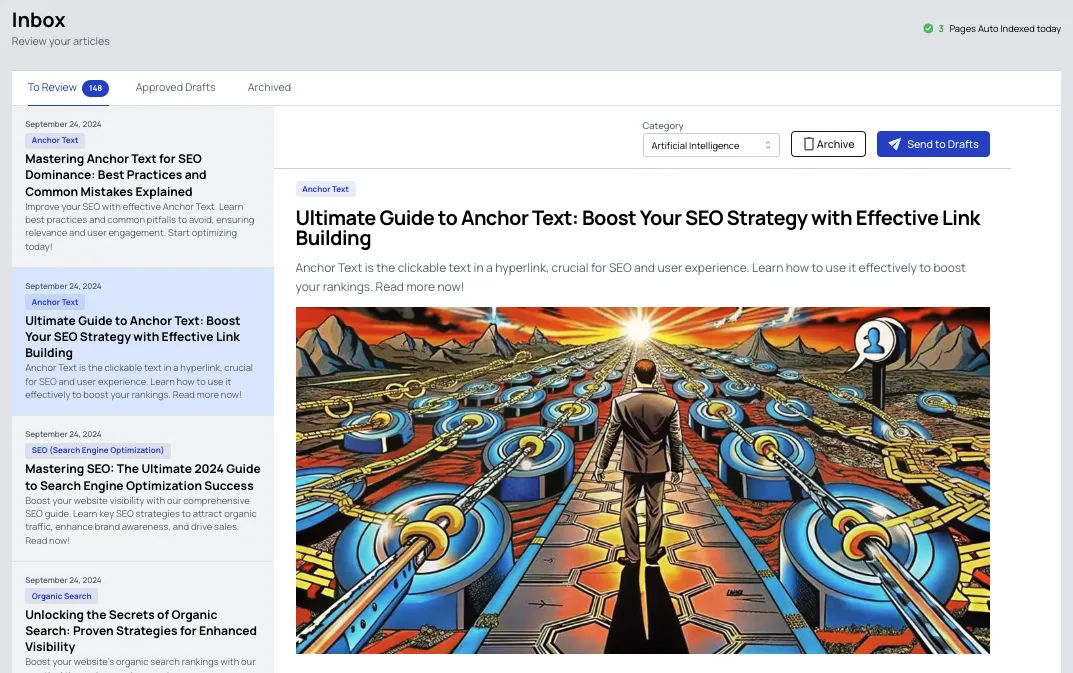Click the Inbox page heading

point(38,20)
